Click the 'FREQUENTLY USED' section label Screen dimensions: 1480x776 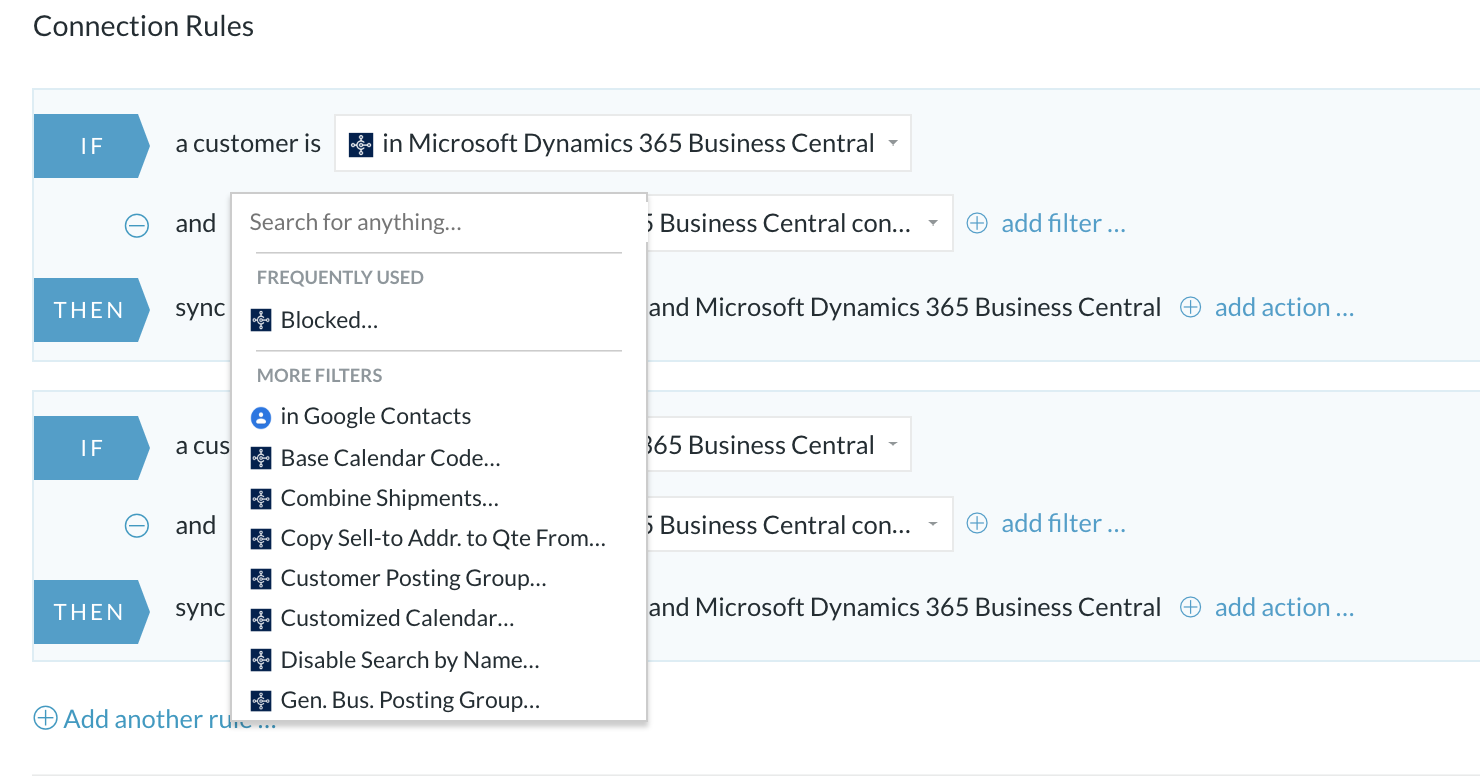click(x=340, y=278)
